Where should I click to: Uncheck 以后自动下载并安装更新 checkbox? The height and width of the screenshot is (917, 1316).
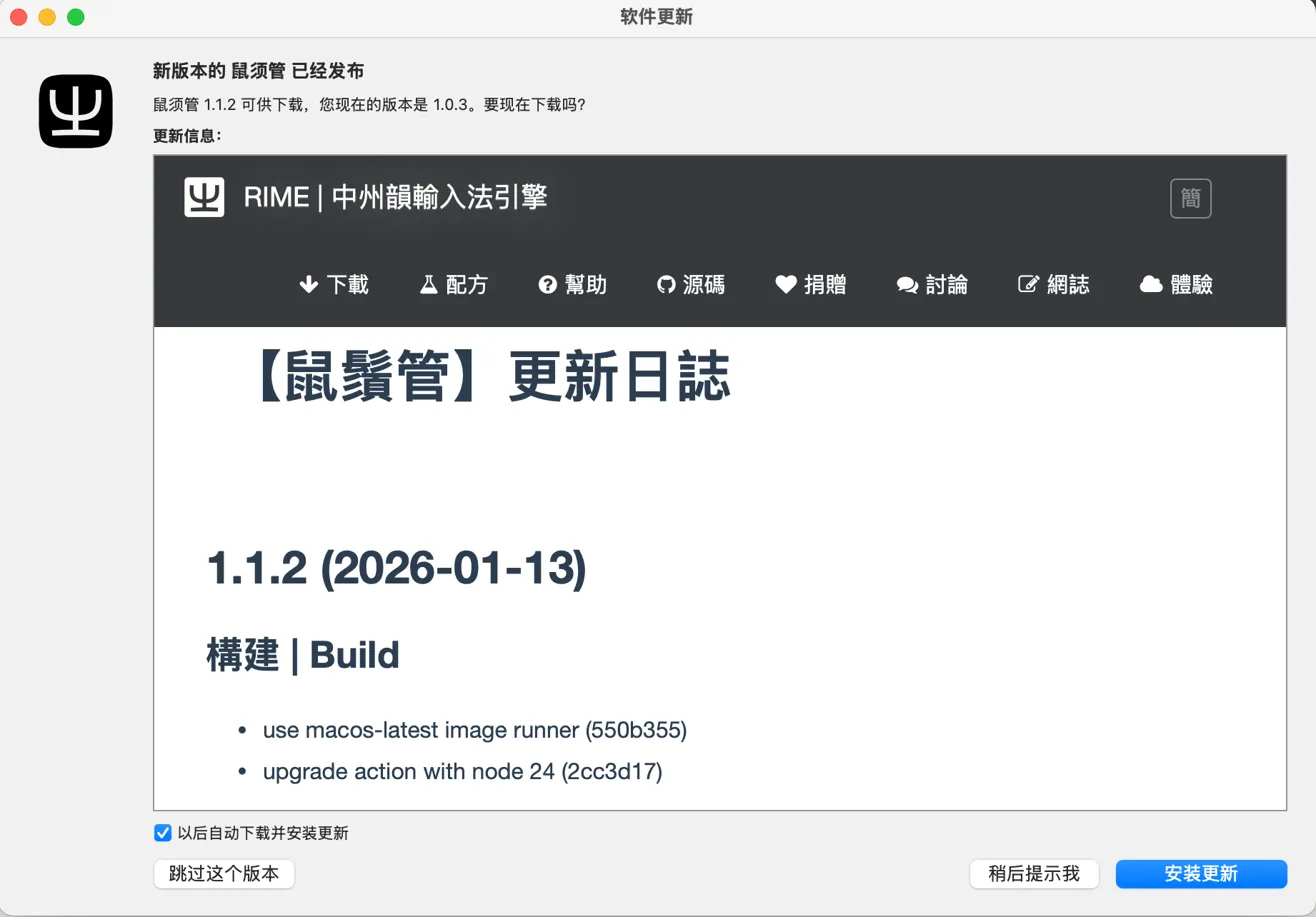click(x=163, y=833)
